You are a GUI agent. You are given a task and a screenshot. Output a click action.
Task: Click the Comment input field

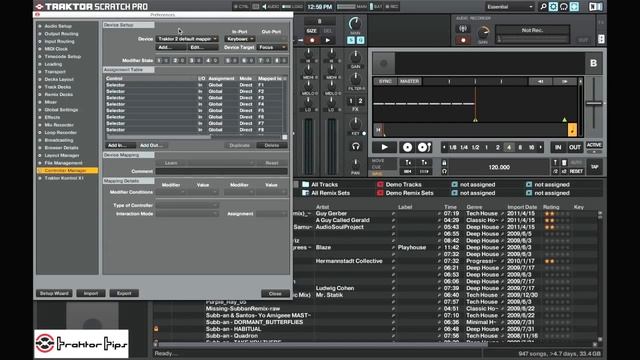[221, 171]
